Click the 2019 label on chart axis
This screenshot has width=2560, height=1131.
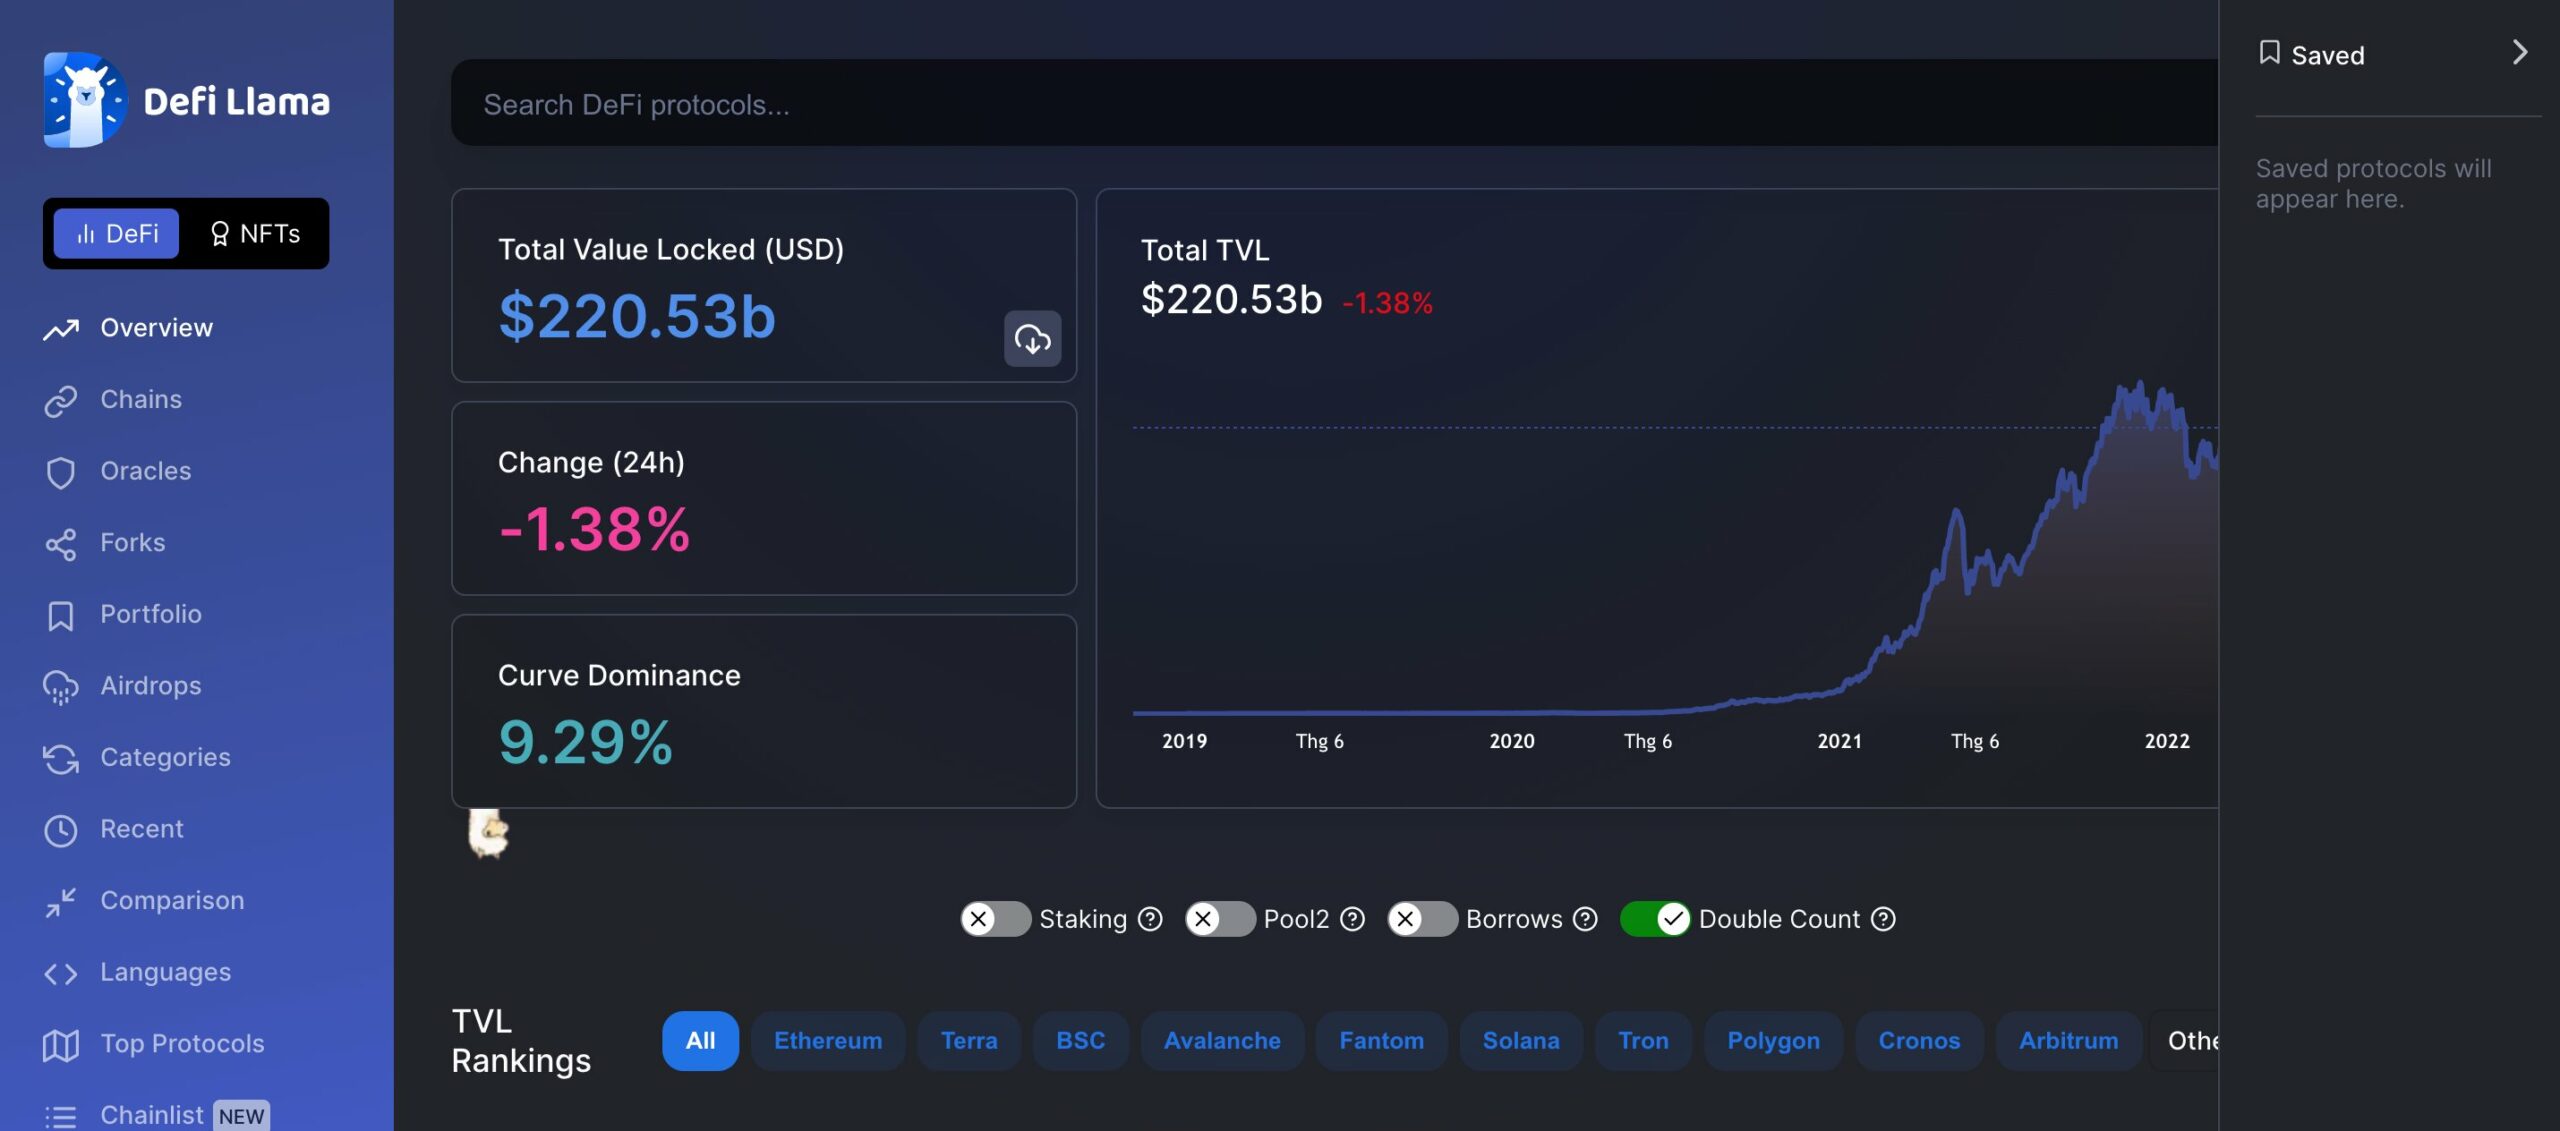pyautogui.click(x=1184, y=741)
